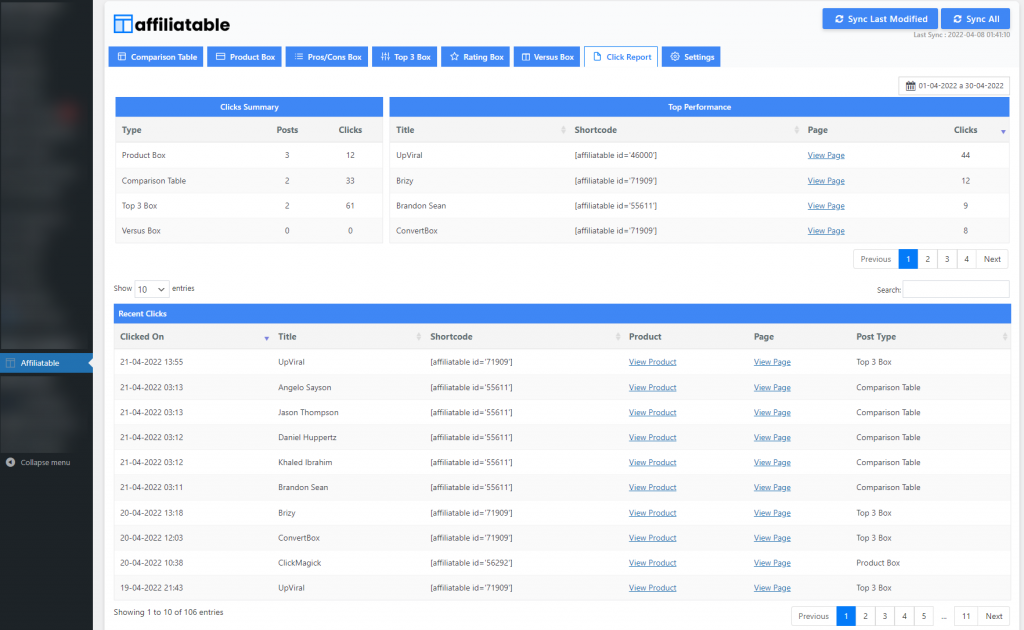1024x630 pixels.
Task: Open View Page for ClickMagick row
Action: click(772, 563)
